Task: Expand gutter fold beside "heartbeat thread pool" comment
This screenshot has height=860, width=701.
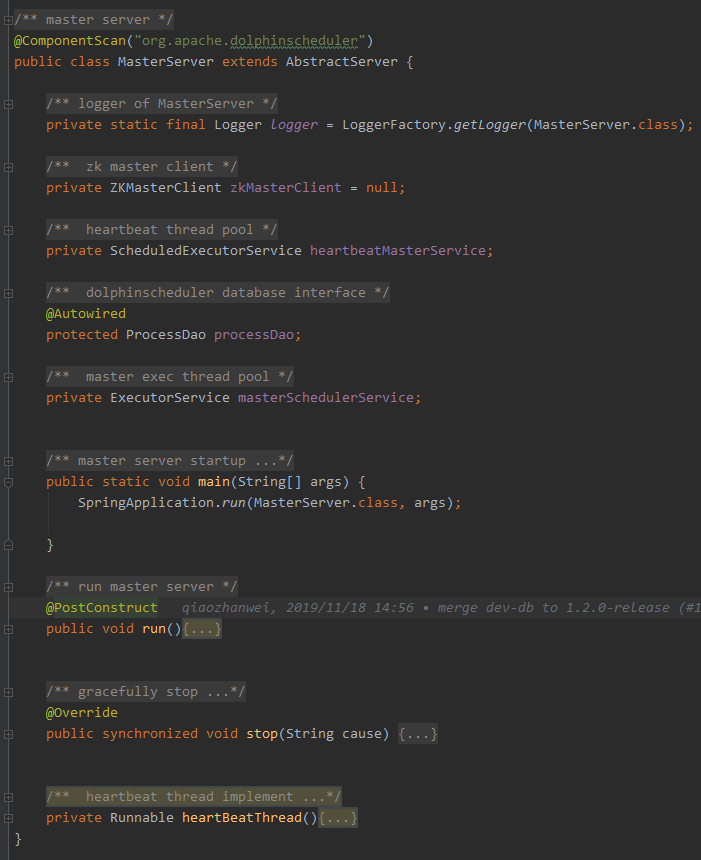Action: pos(8,230)
